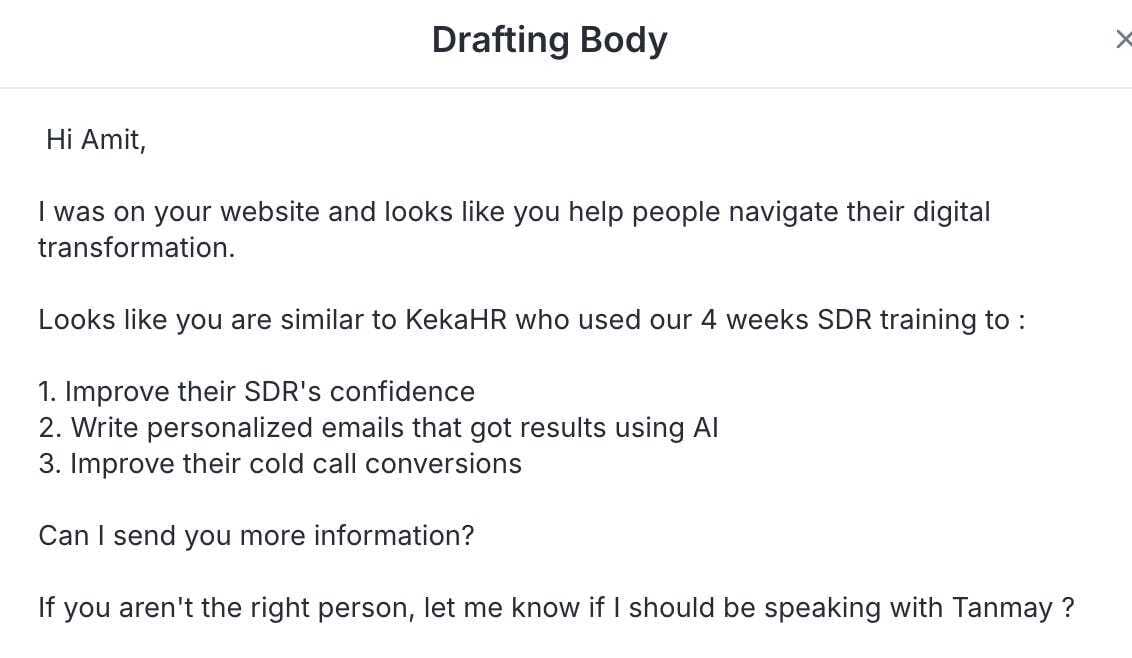Click the word digital in second paragraph
The height and width of the screenshot is (658, 1132).
952,212
